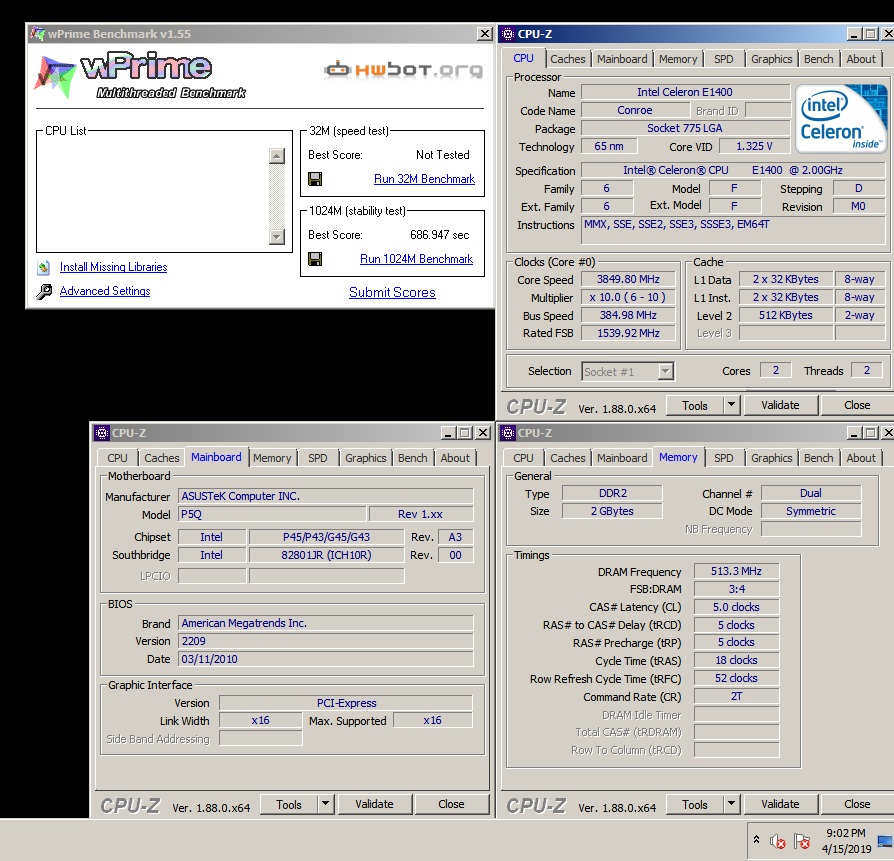
Task: Click up arrow of CPU List scrollbar
Action: coord(277,156)
